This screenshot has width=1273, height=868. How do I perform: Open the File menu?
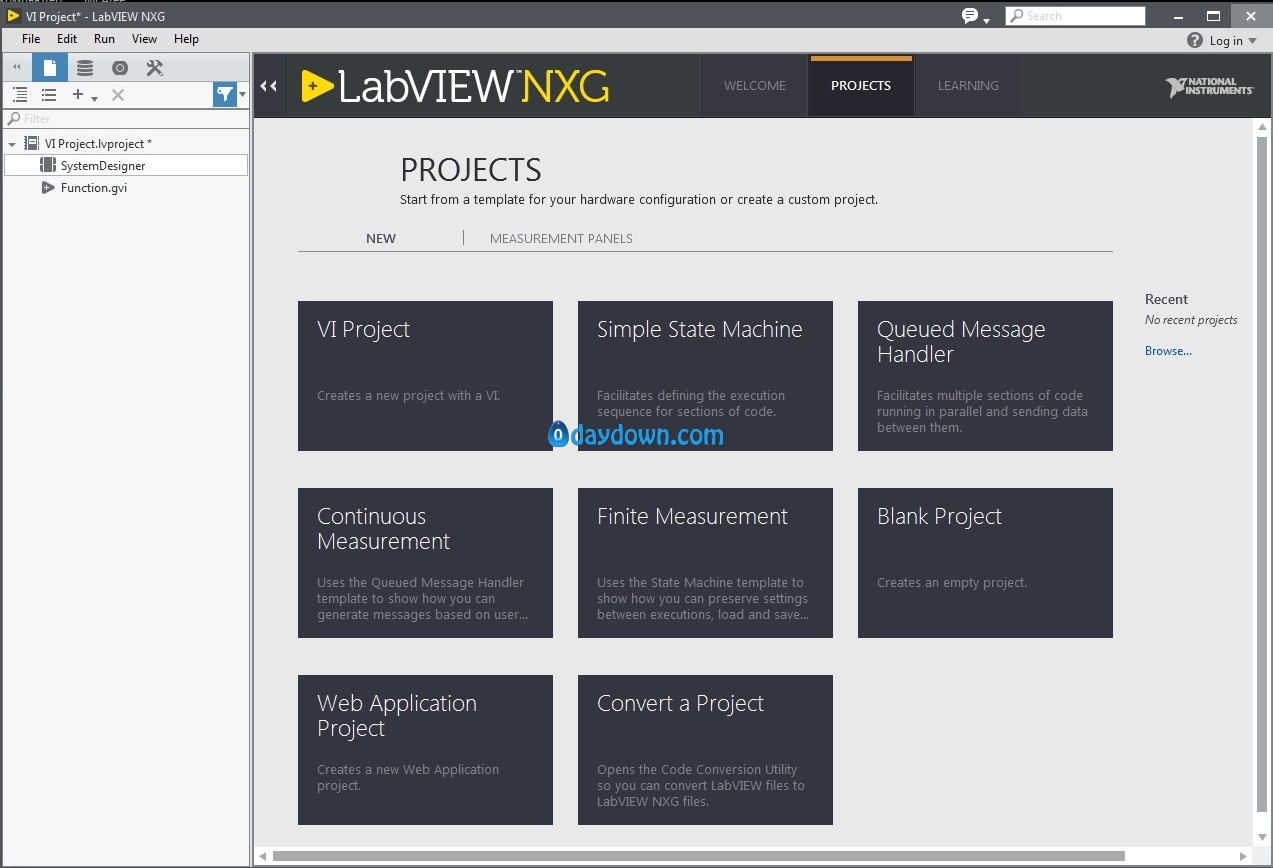[31, 39]
